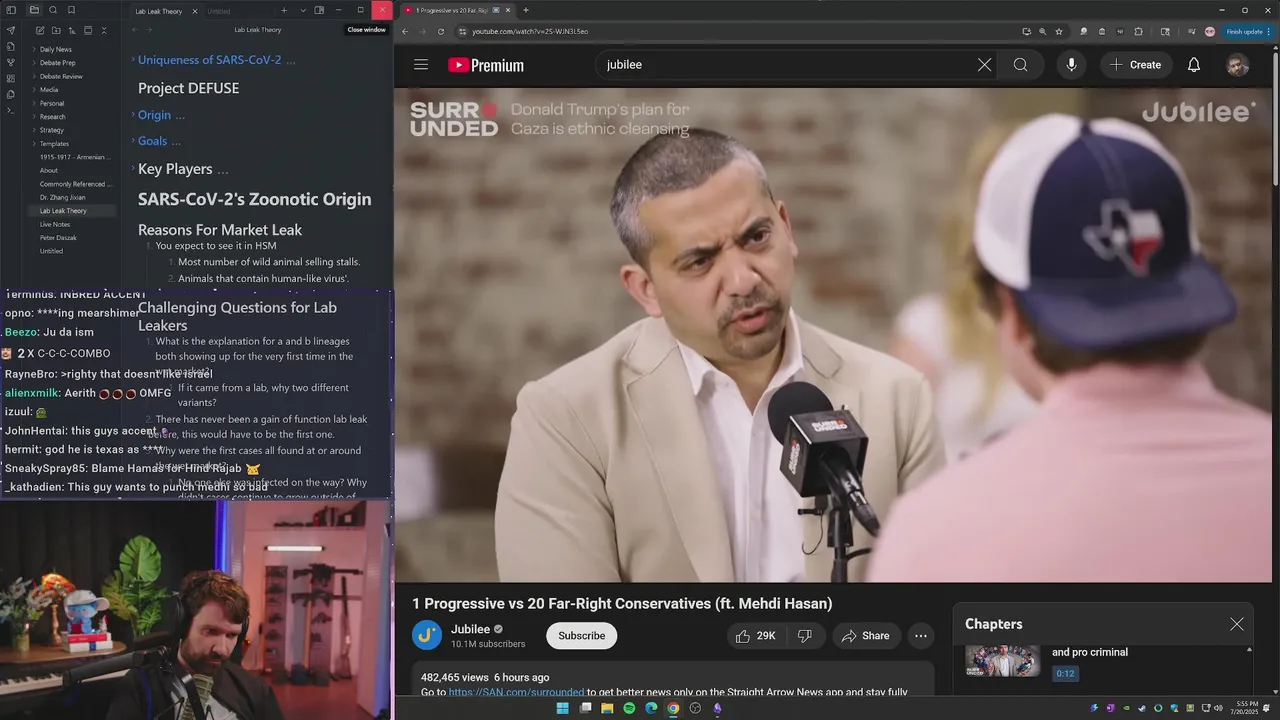The width and height of the screenshot is (1280, 720).
Task: Click the paper plane icon in Obsidian ribbon
Action: [x=11, y=30]
